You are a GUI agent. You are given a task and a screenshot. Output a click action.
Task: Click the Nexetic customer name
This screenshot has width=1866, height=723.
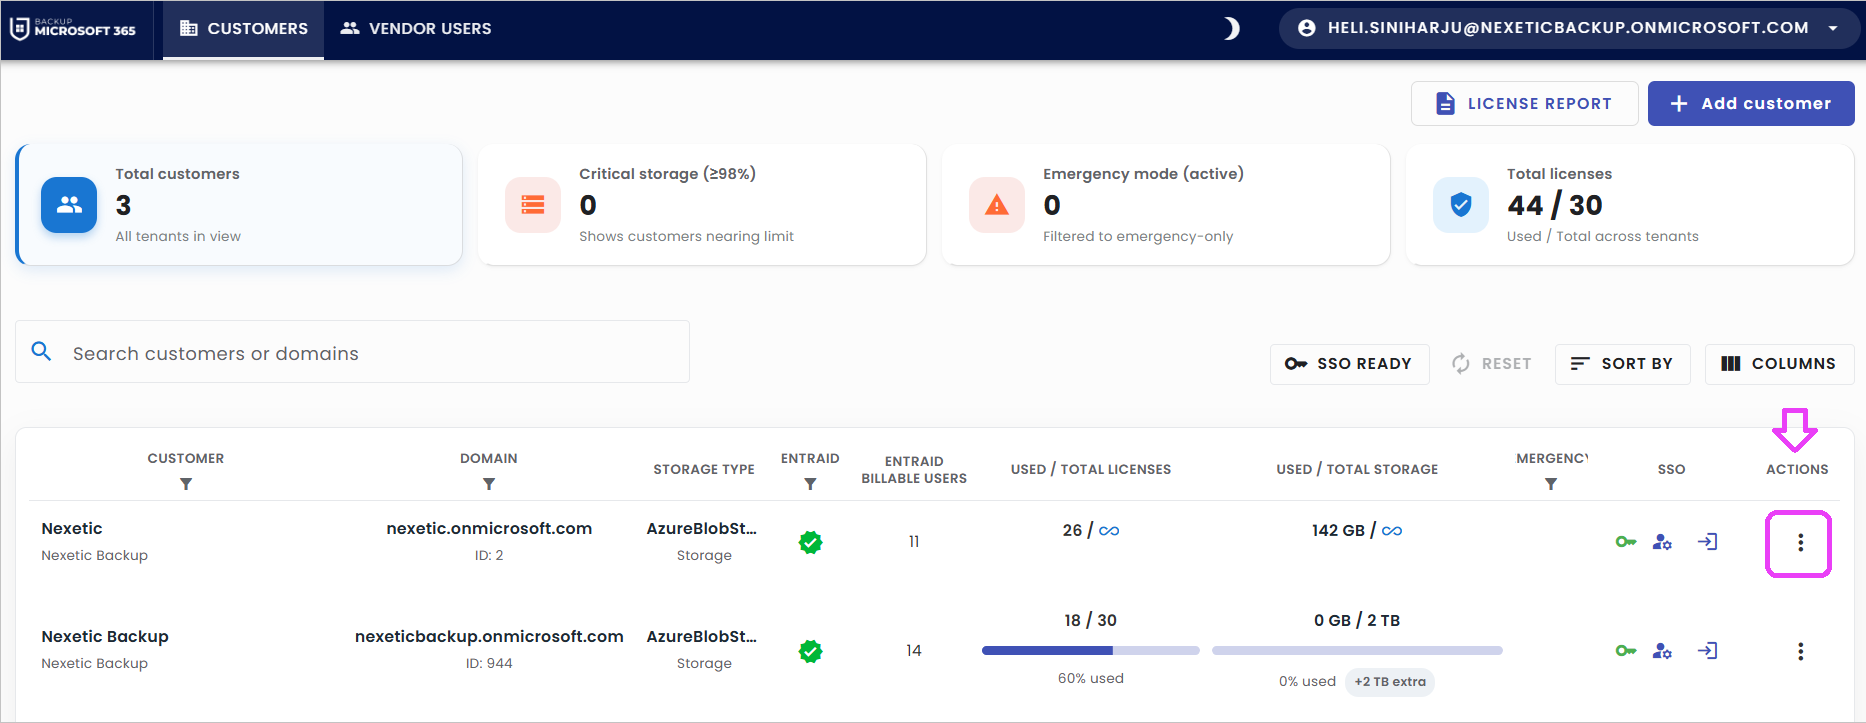[72, 528]
